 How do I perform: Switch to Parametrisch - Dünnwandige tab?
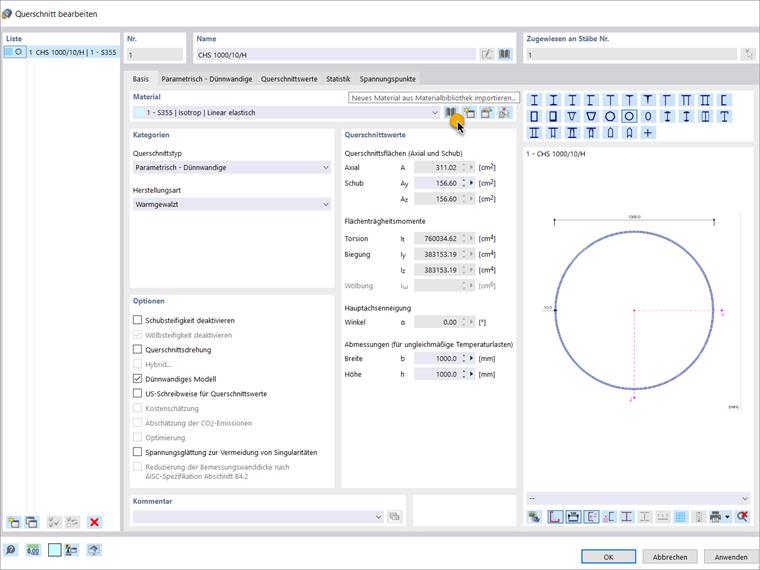click(x=207, y=79)
